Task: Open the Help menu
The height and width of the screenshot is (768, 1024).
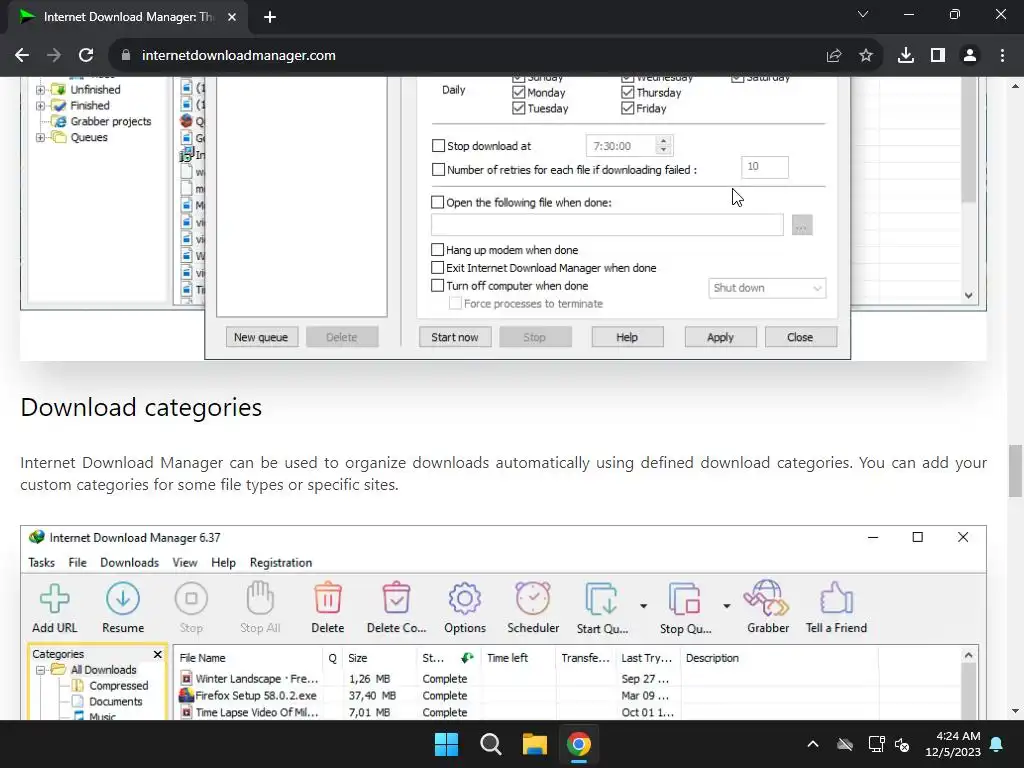Action: tap(223, 562)
